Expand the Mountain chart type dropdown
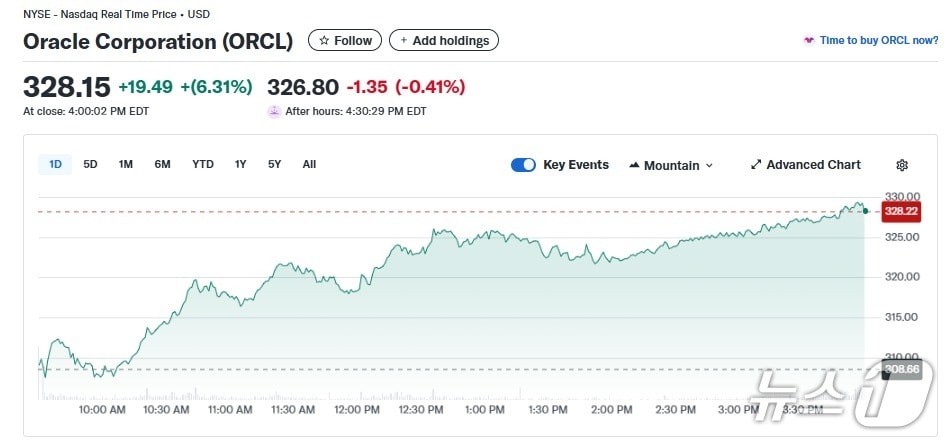Image resolution: width=947 pixels, height=441 pixels. pyautogui.click(x=710, y=166)
